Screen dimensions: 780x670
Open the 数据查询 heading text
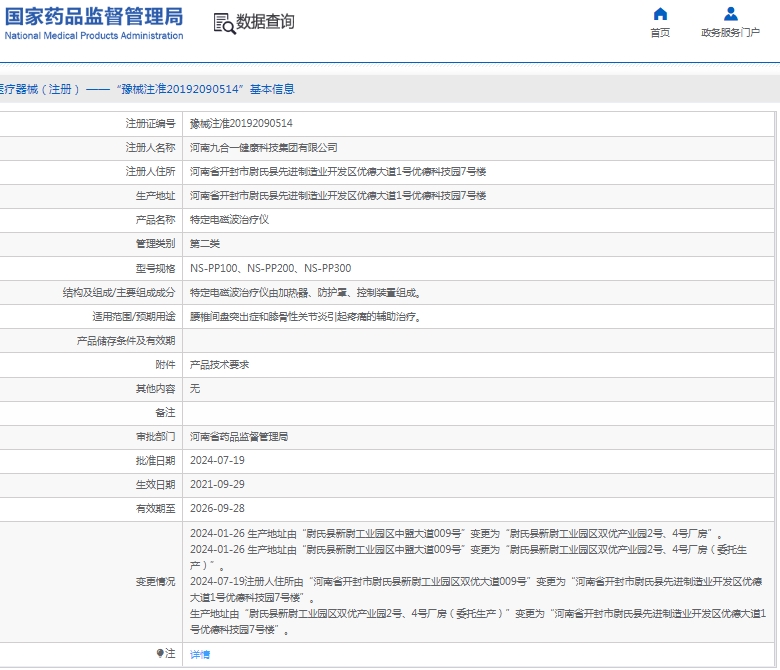click(x=265, y=22)
